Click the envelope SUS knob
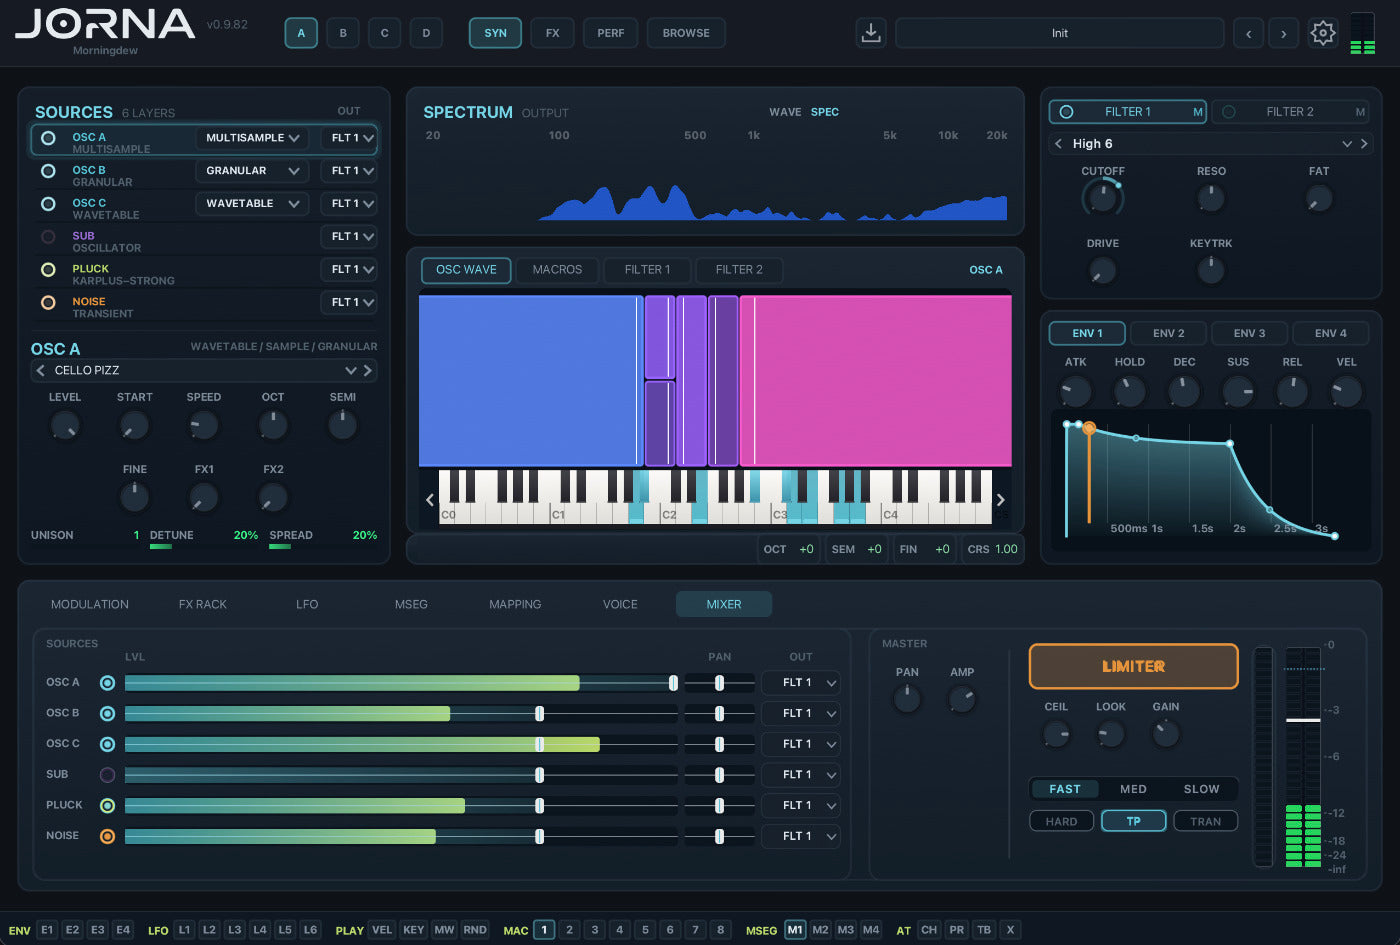 click(x=1238, y=391)
